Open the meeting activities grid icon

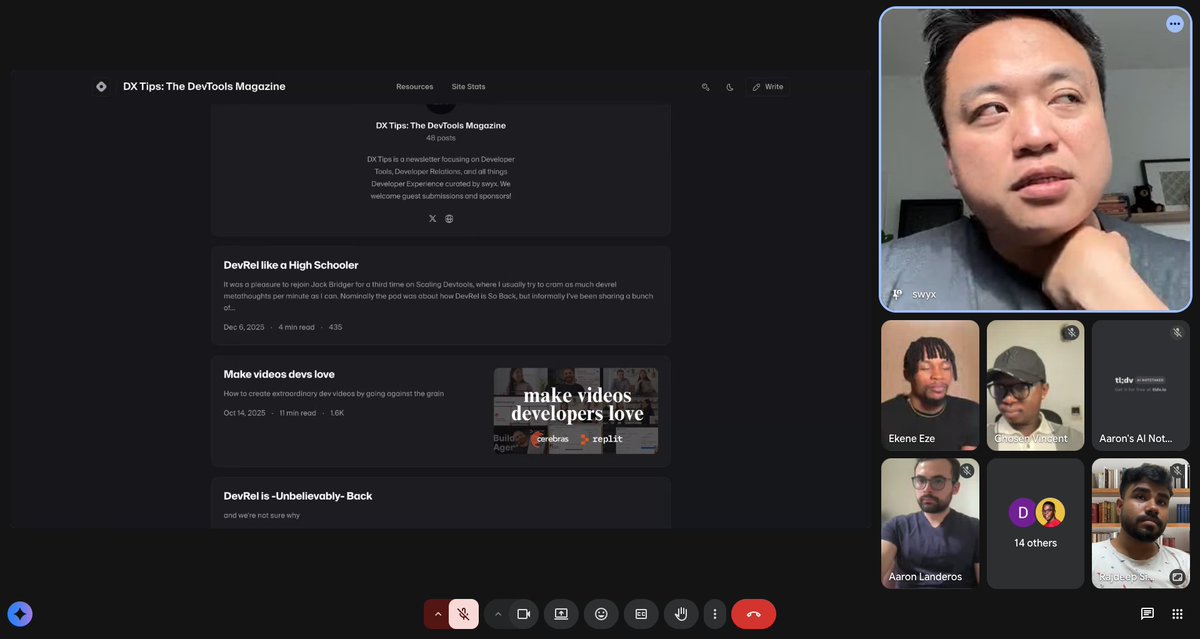point(1177,614)
